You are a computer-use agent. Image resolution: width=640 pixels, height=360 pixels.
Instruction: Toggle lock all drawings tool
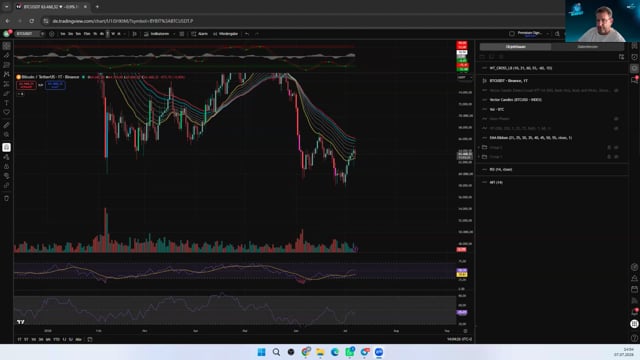click(7, 167)
